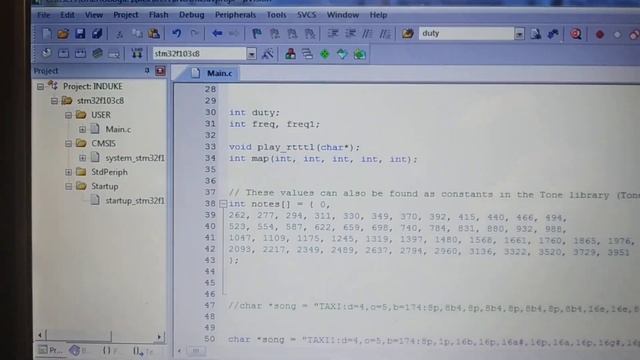Indent the selected lines icon
640x360 pixels.
coord(333,33)
